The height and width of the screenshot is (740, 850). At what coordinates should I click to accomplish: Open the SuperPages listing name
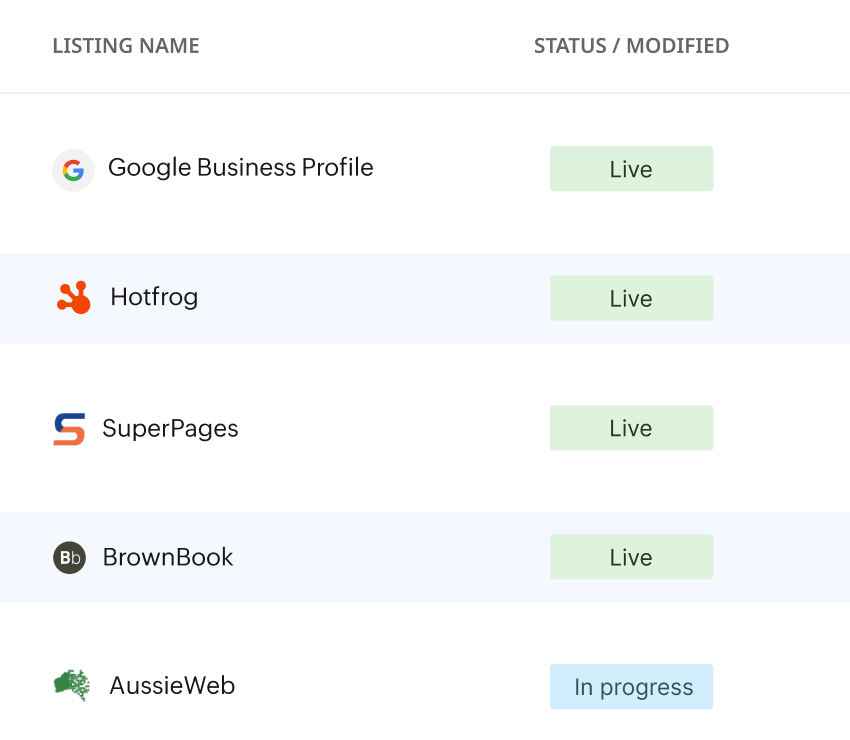[170, 429]
